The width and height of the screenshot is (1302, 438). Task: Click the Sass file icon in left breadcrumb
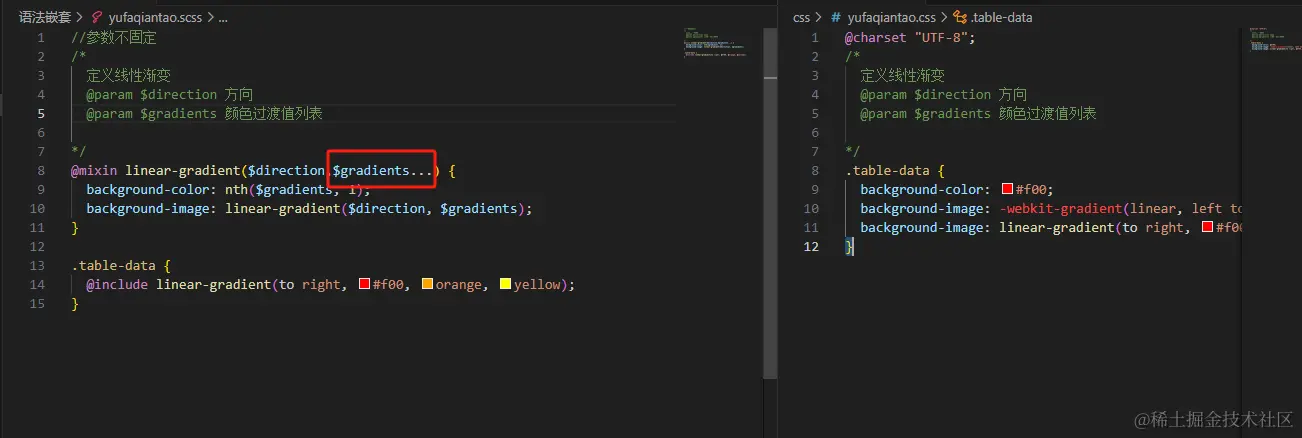point(97,17)
